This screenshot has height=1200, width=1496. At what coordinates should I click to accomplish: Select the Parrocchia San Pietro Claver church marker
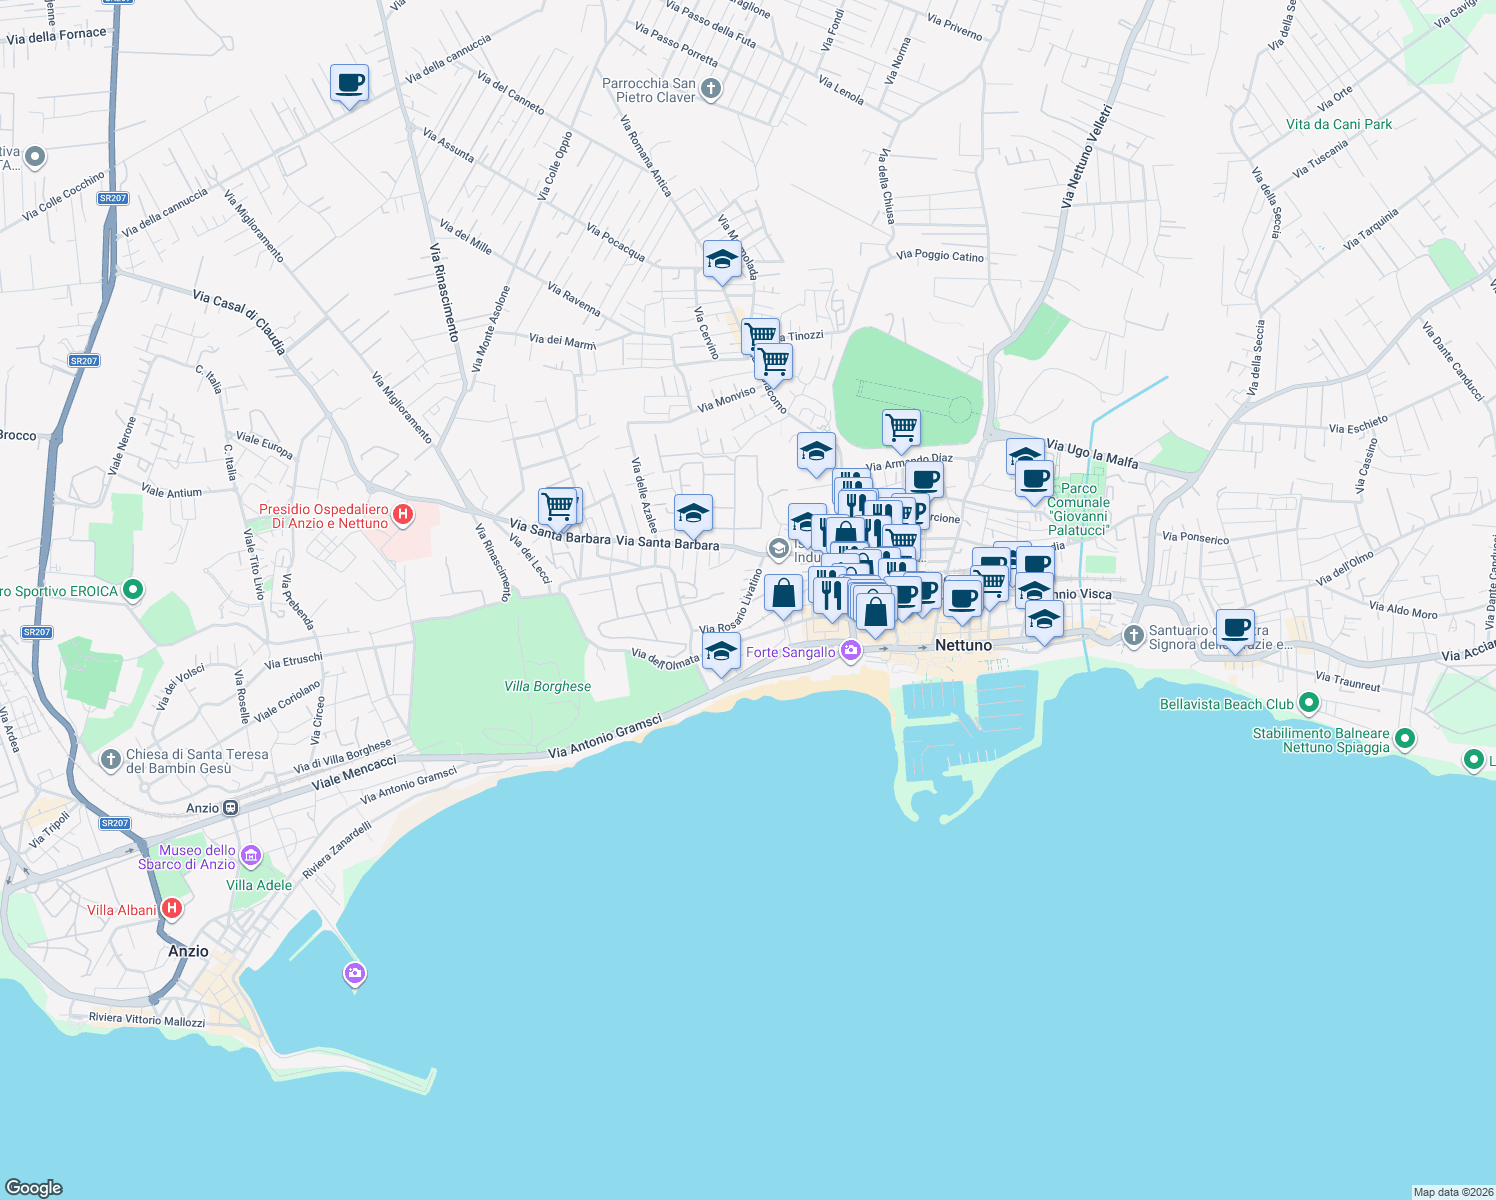(709, 89)
